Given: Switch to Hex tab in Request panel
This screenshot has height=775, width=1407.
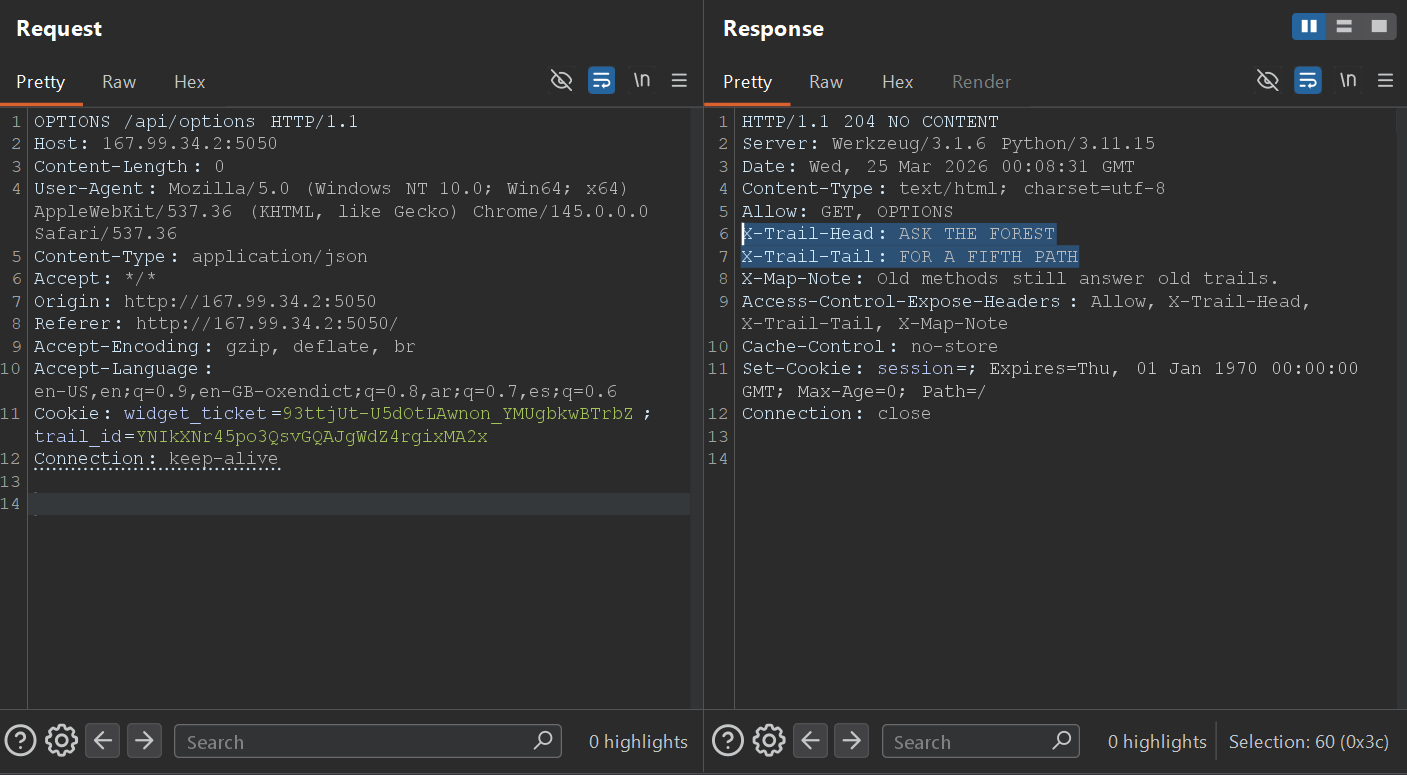Looking at the screenshot, I should pyautogui.click(x=189, y=82).
